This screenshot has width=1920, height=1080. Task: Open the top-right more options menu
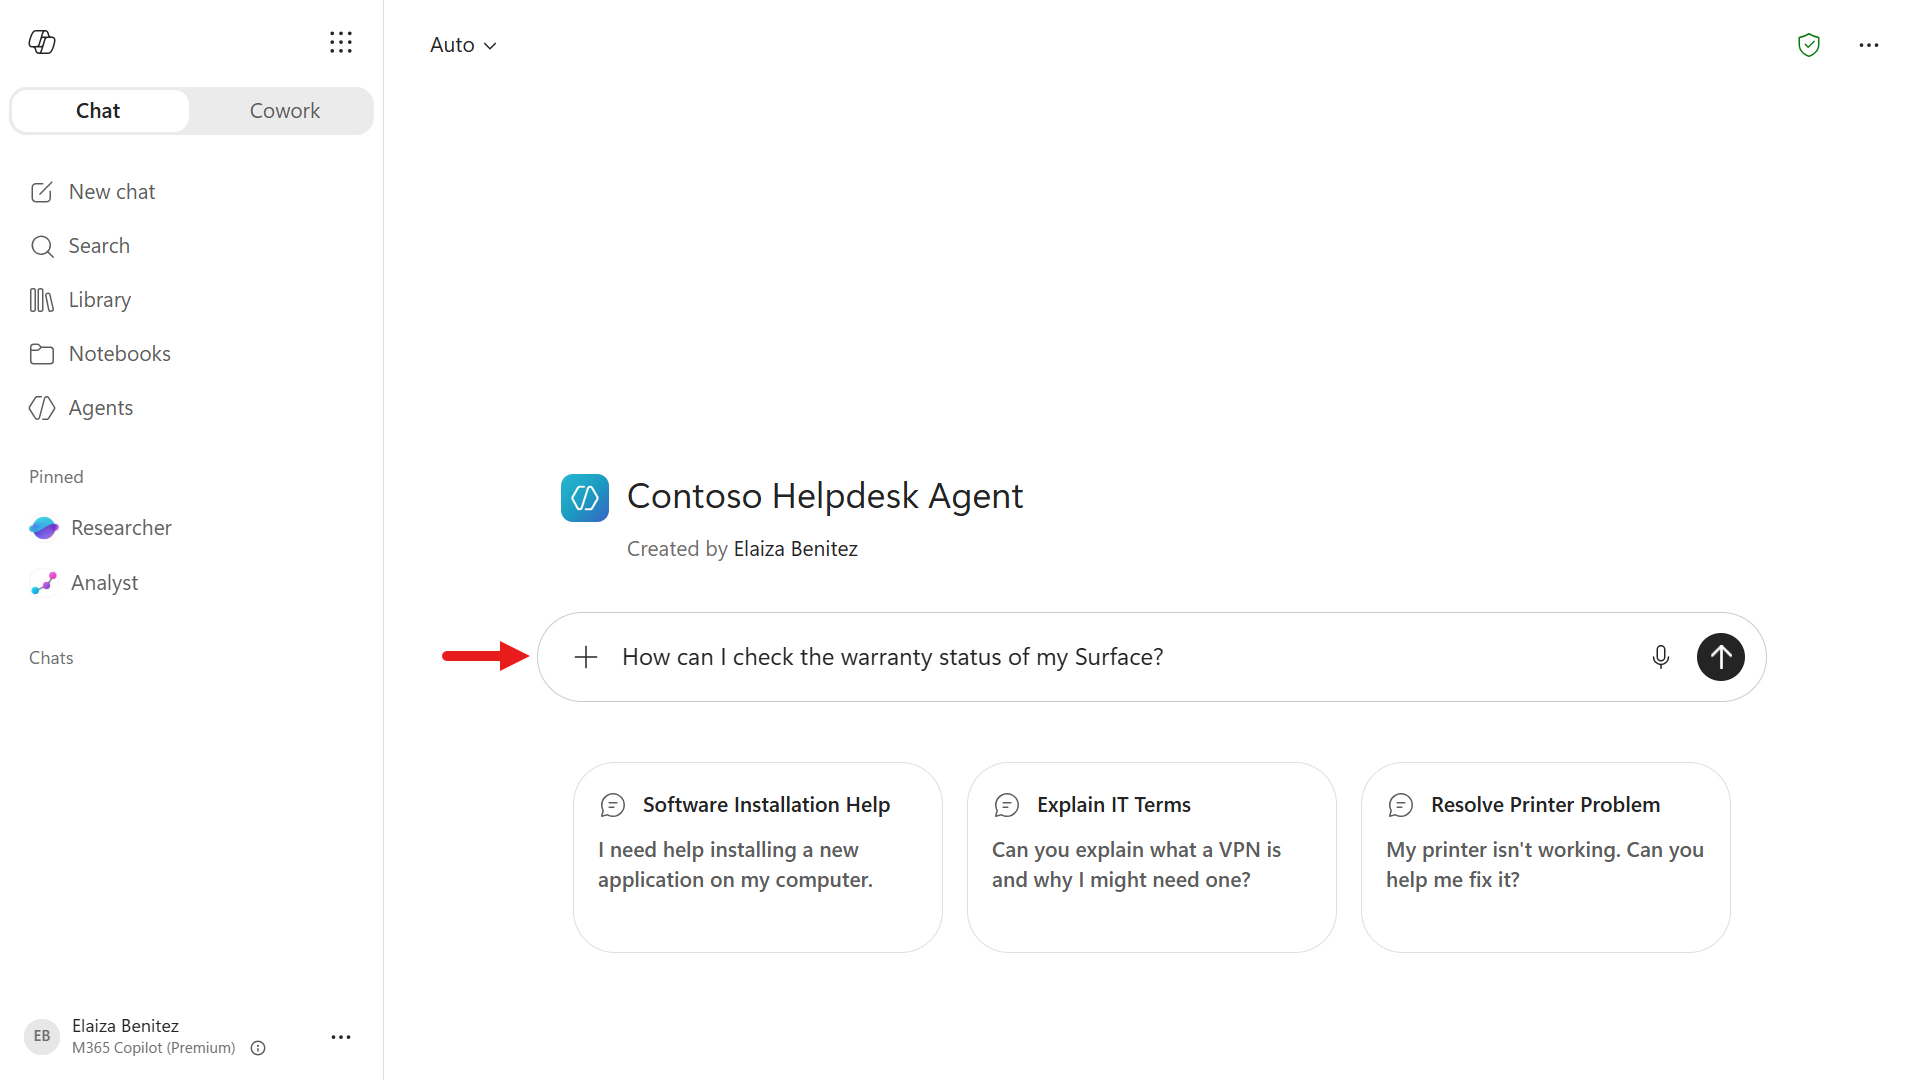point(1869,45)
